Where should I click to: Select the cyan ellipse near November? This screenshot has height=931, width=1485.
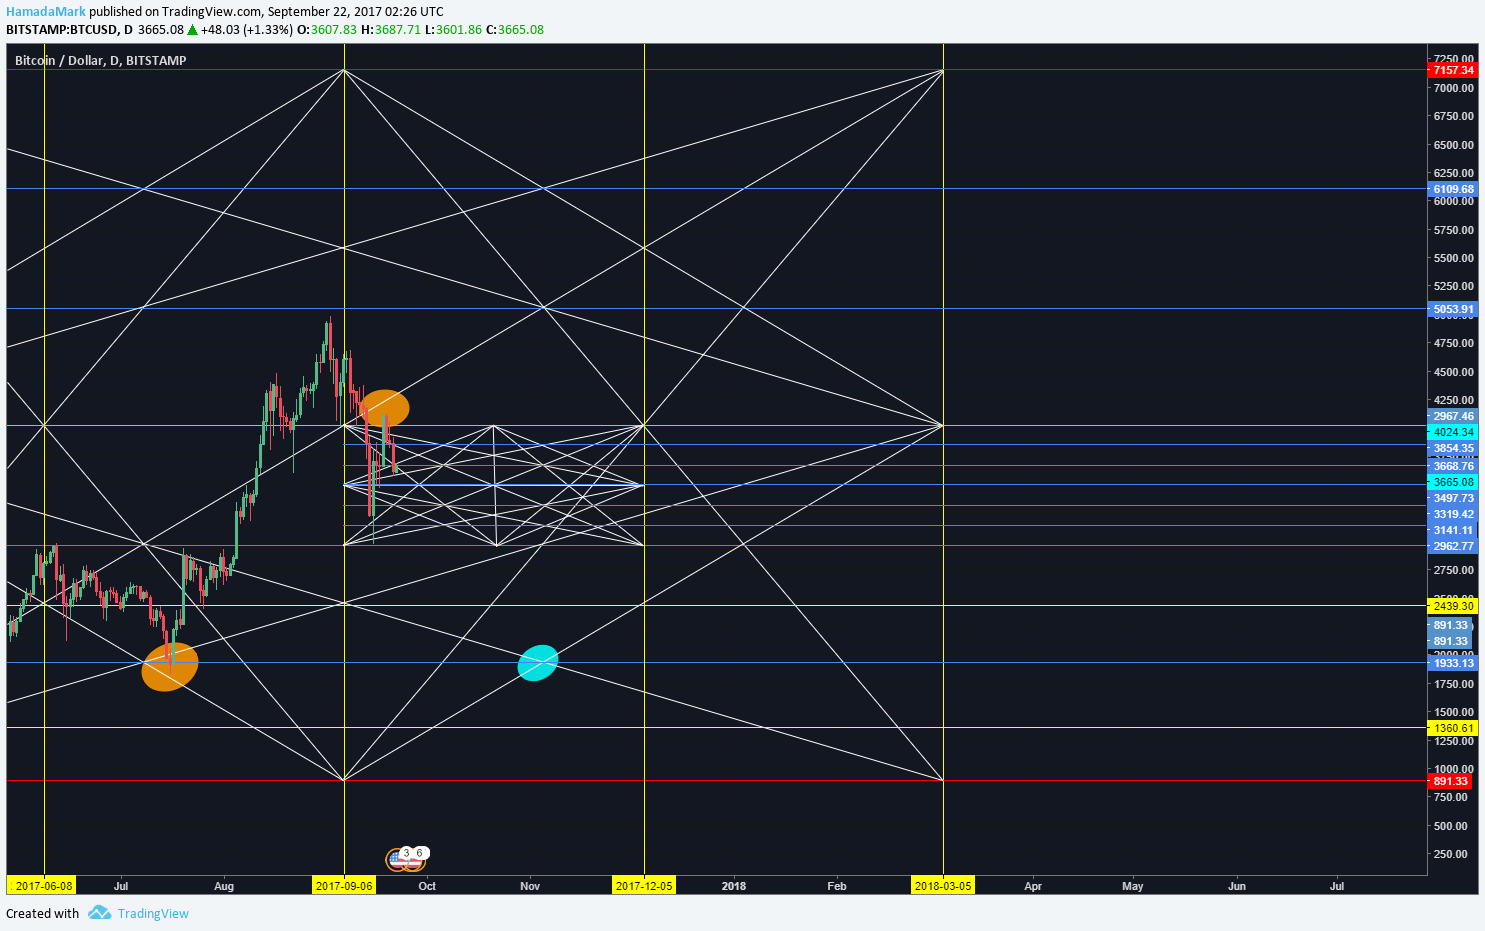tap(538, 663)
